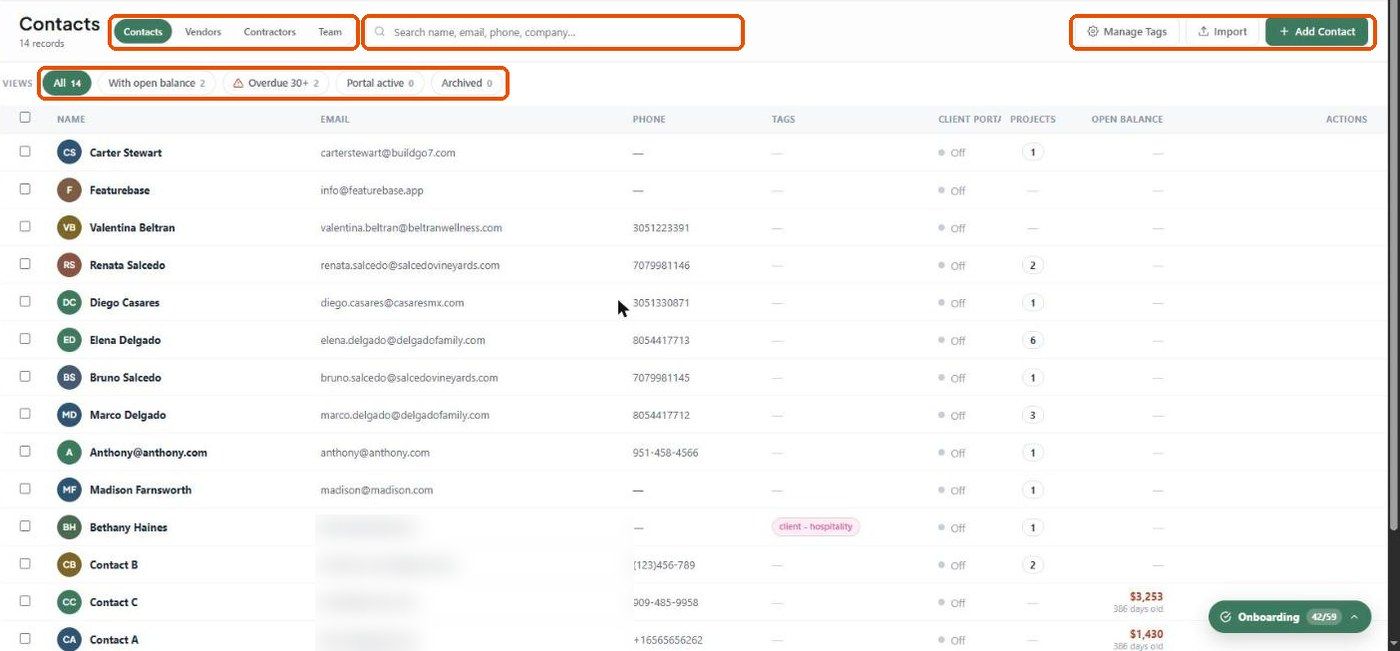Click Contact B's CB avatar

point(69,565)
